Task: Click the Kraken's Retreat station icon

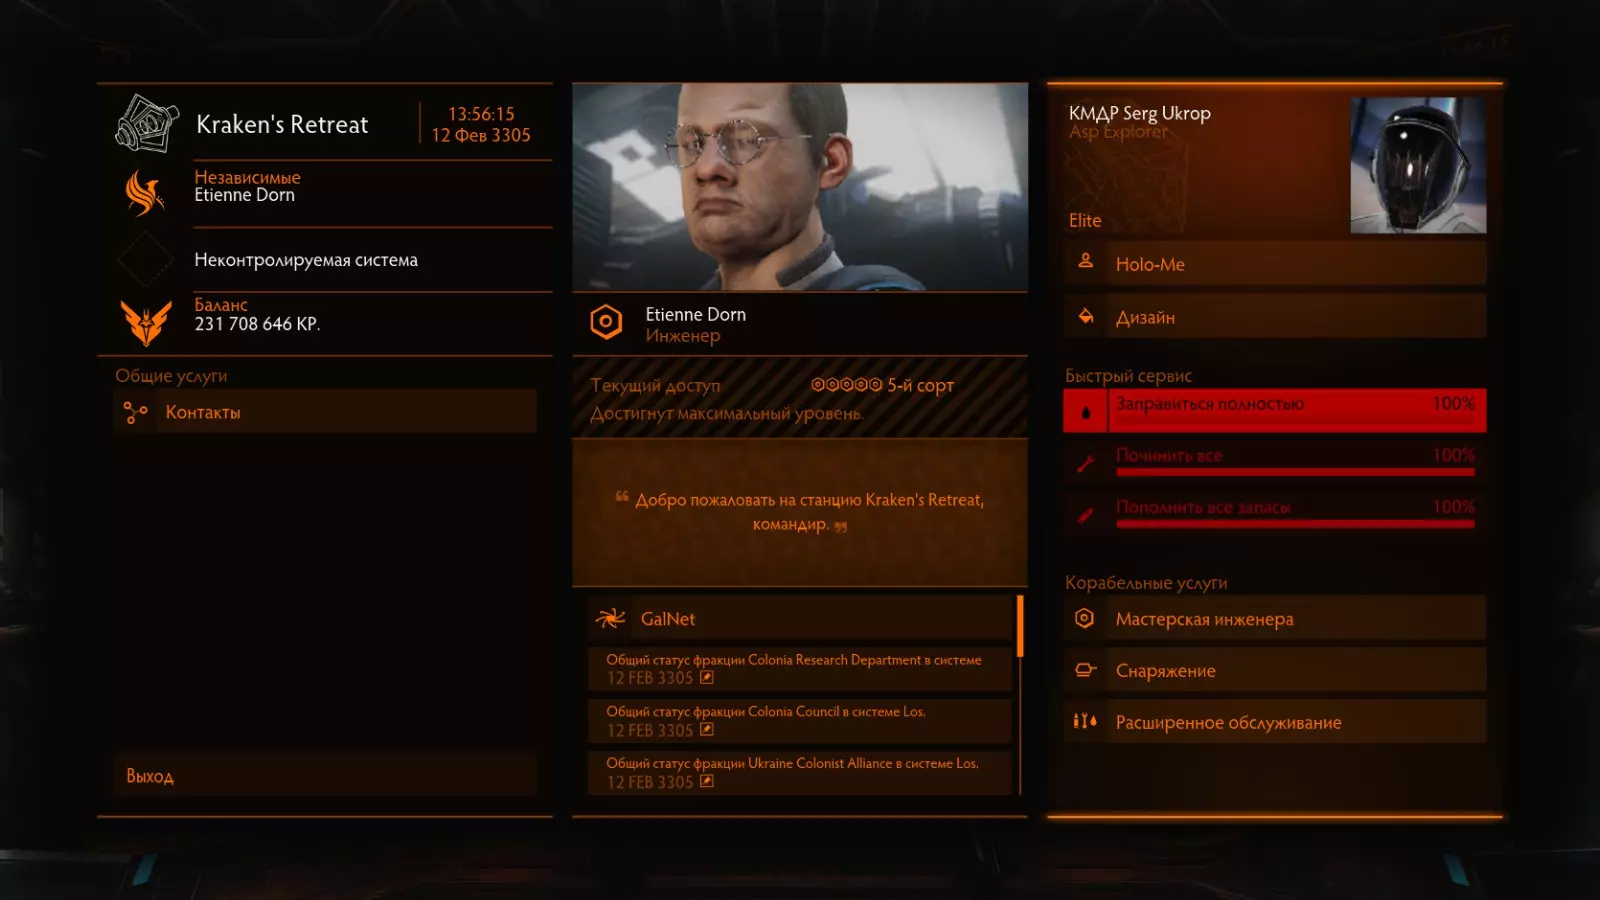Action: (x=147, y=123)
